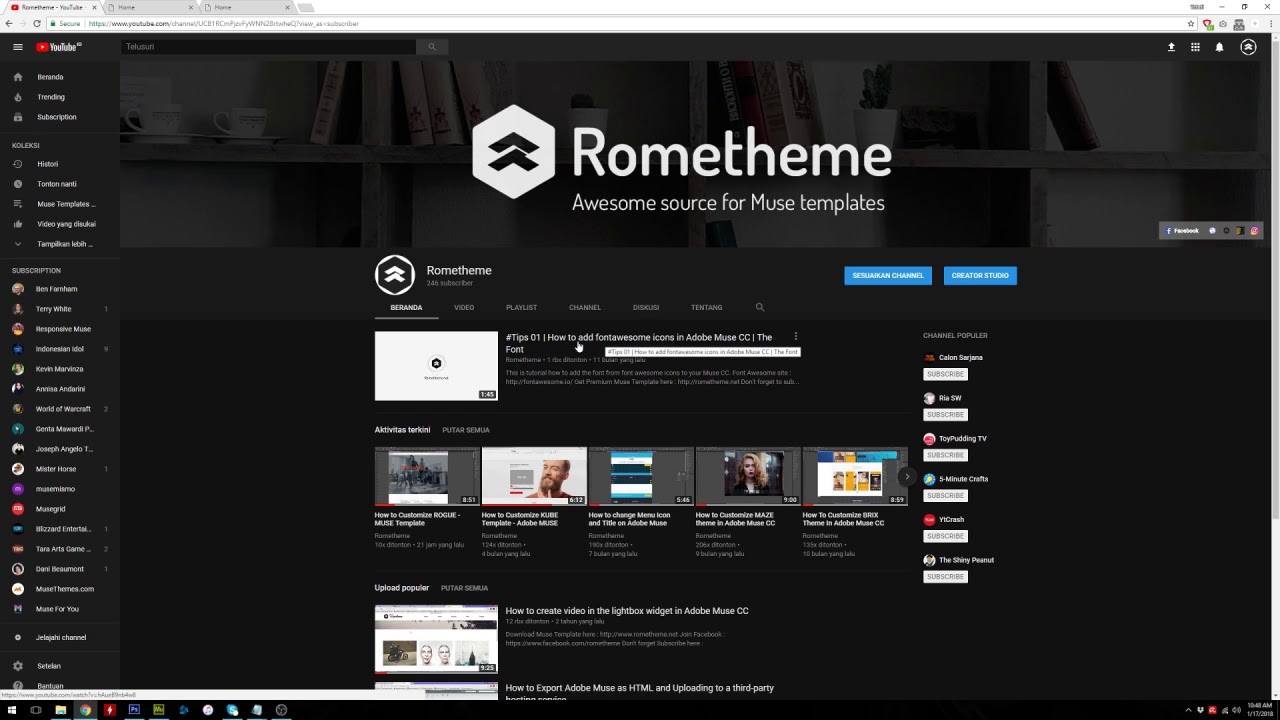1280x720 pixels.
Task: Click the browser back arrow
Action: (9, 23)
